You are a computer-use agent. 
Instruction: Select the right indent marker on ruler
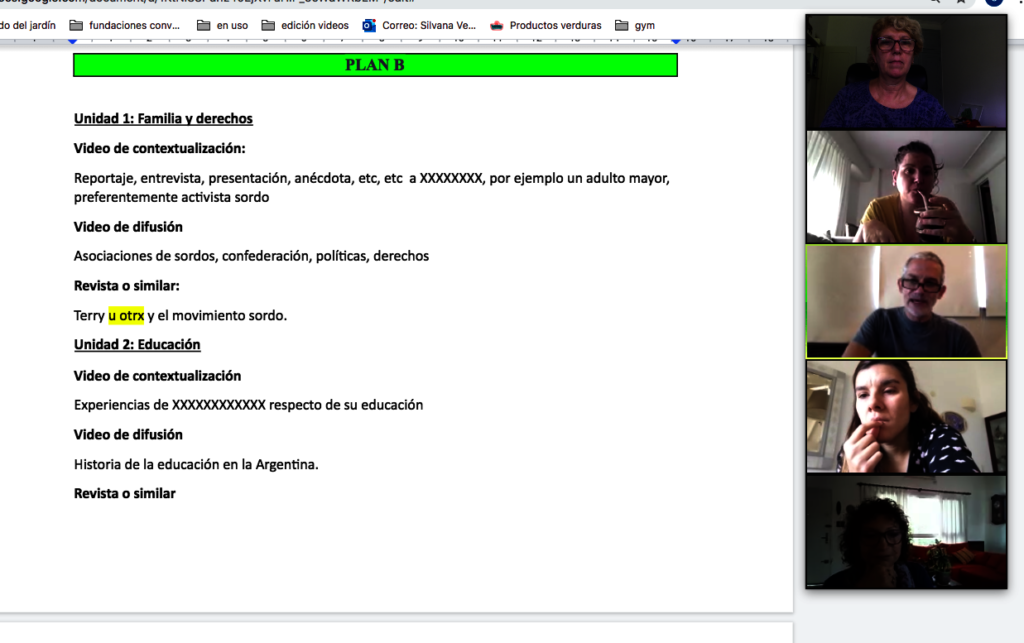tap(676, 40)
